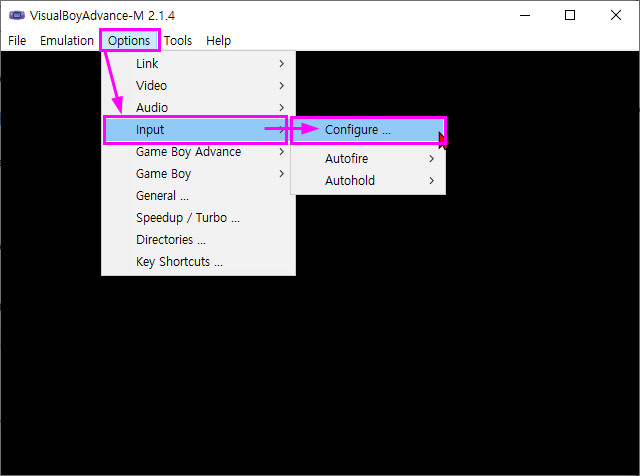Maximize the VisualBoyAdvance-M window
The height and width of the screenshot is (476, 640).
point(570,16)
